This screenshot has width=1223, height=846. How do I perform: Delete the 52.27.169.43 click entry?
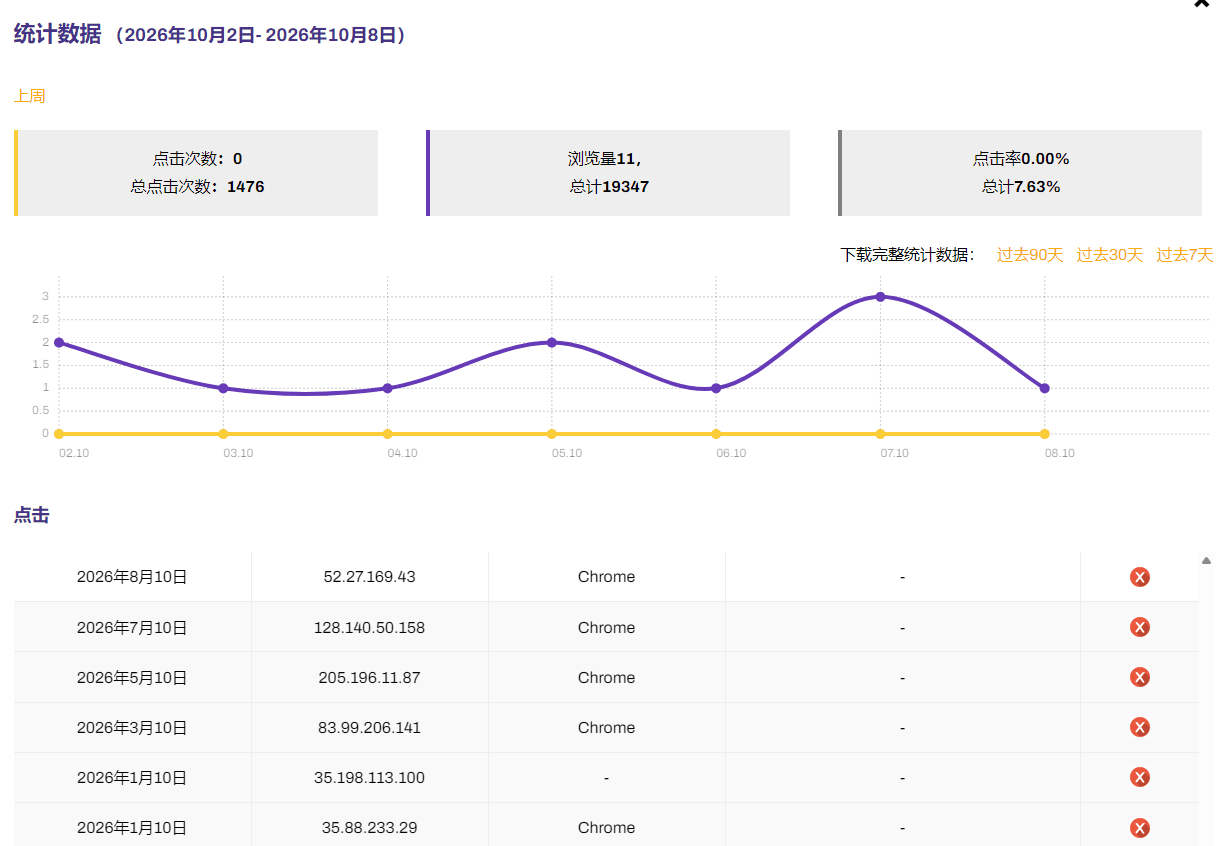pos(1139,577)
